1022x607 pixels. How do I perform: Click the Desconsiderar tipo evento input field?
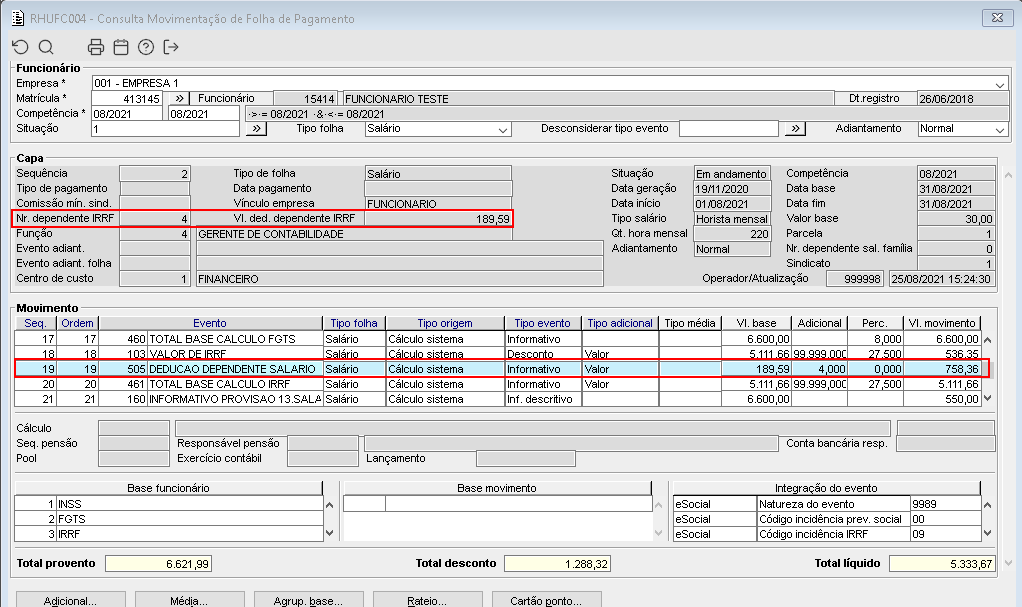(729, 129)
